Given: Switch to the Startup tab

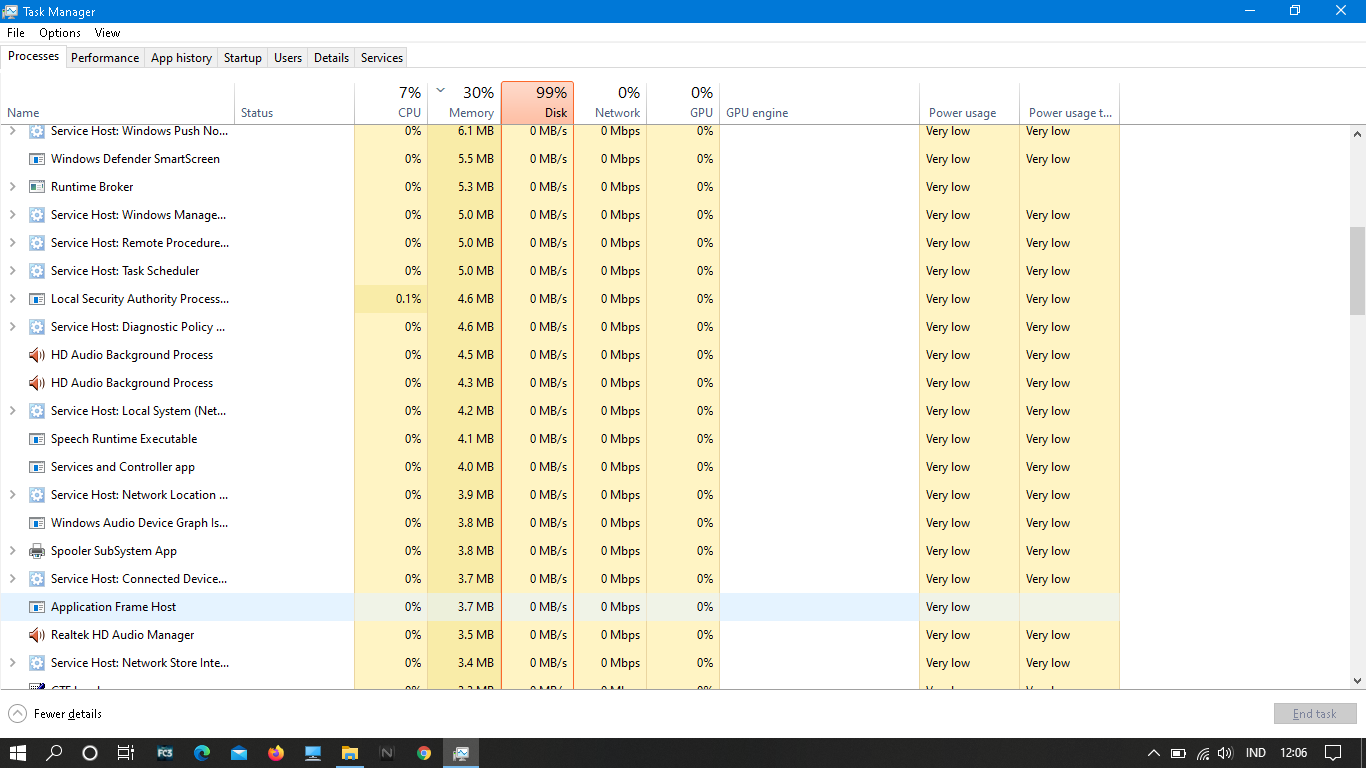Looking at the screenshot, I should [242, 58].
